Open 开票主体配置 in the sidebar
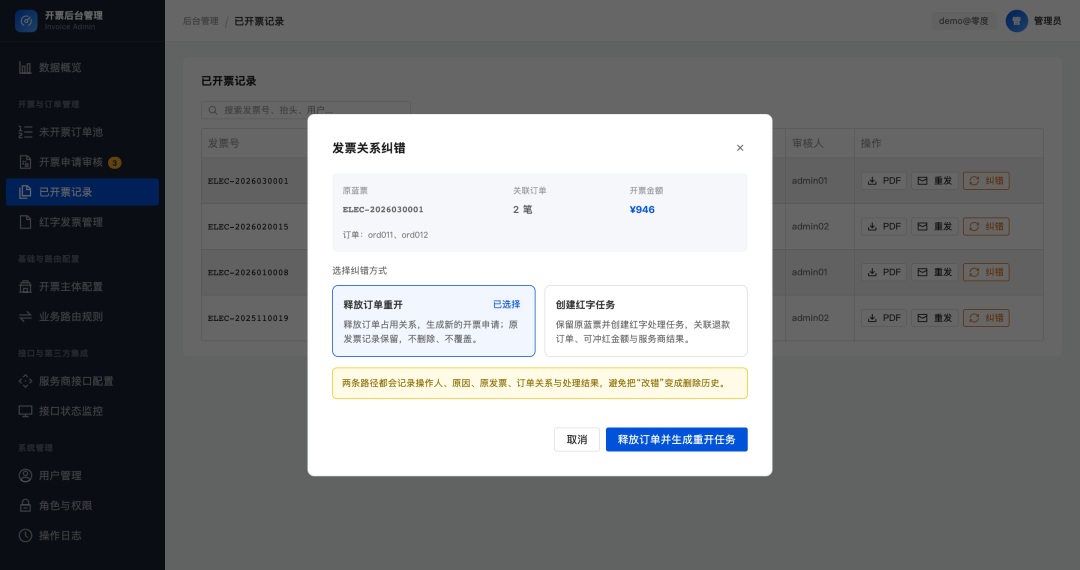This screenshot has width=1080, height=570. click(83, 286)
